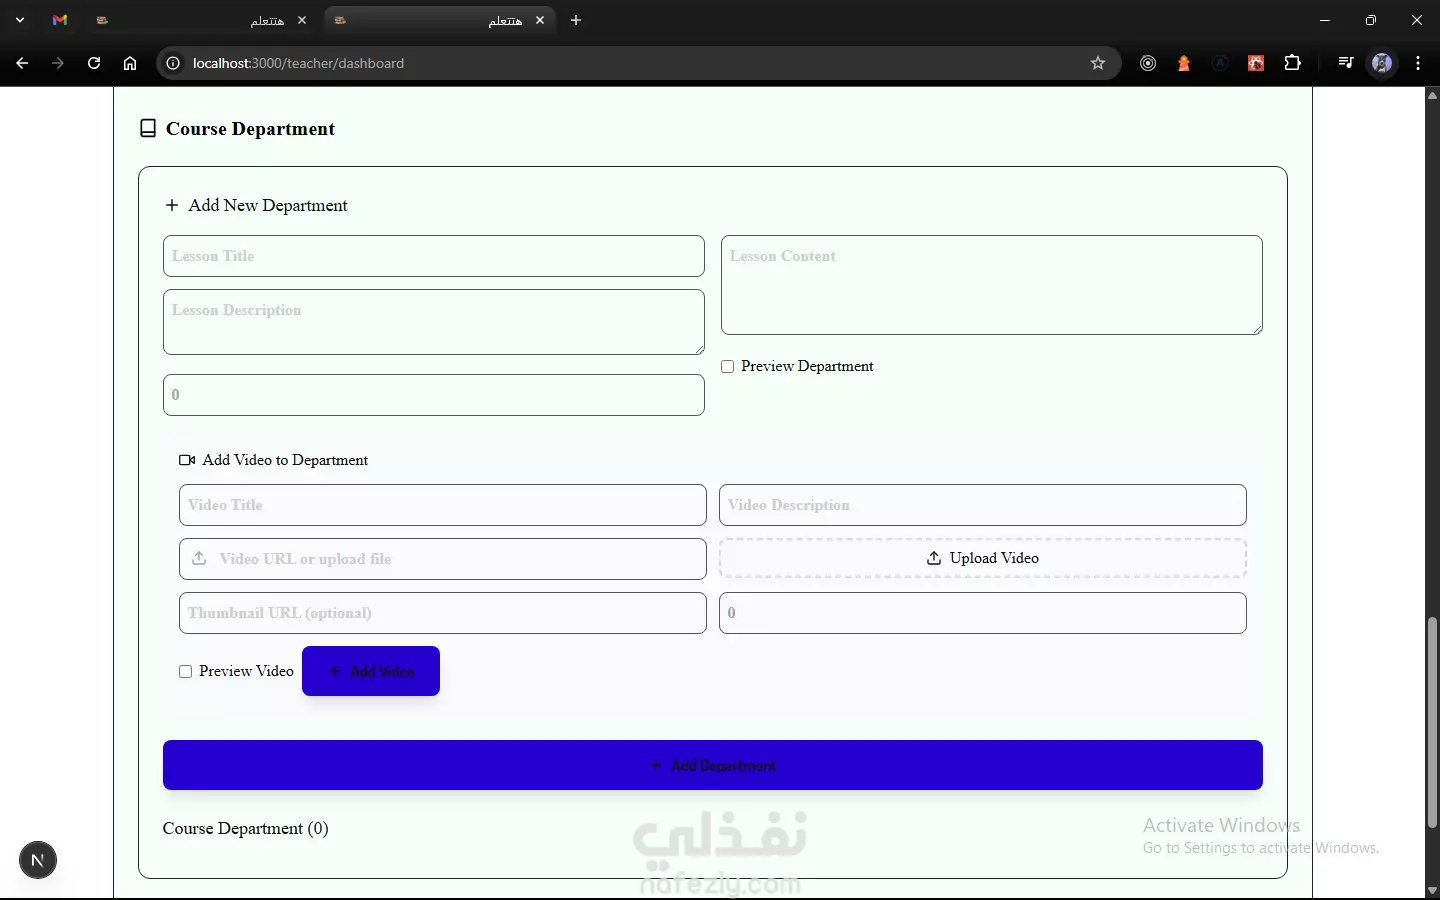Bookmark this page with the star

pyautogui.click(x=1098, y=63)
